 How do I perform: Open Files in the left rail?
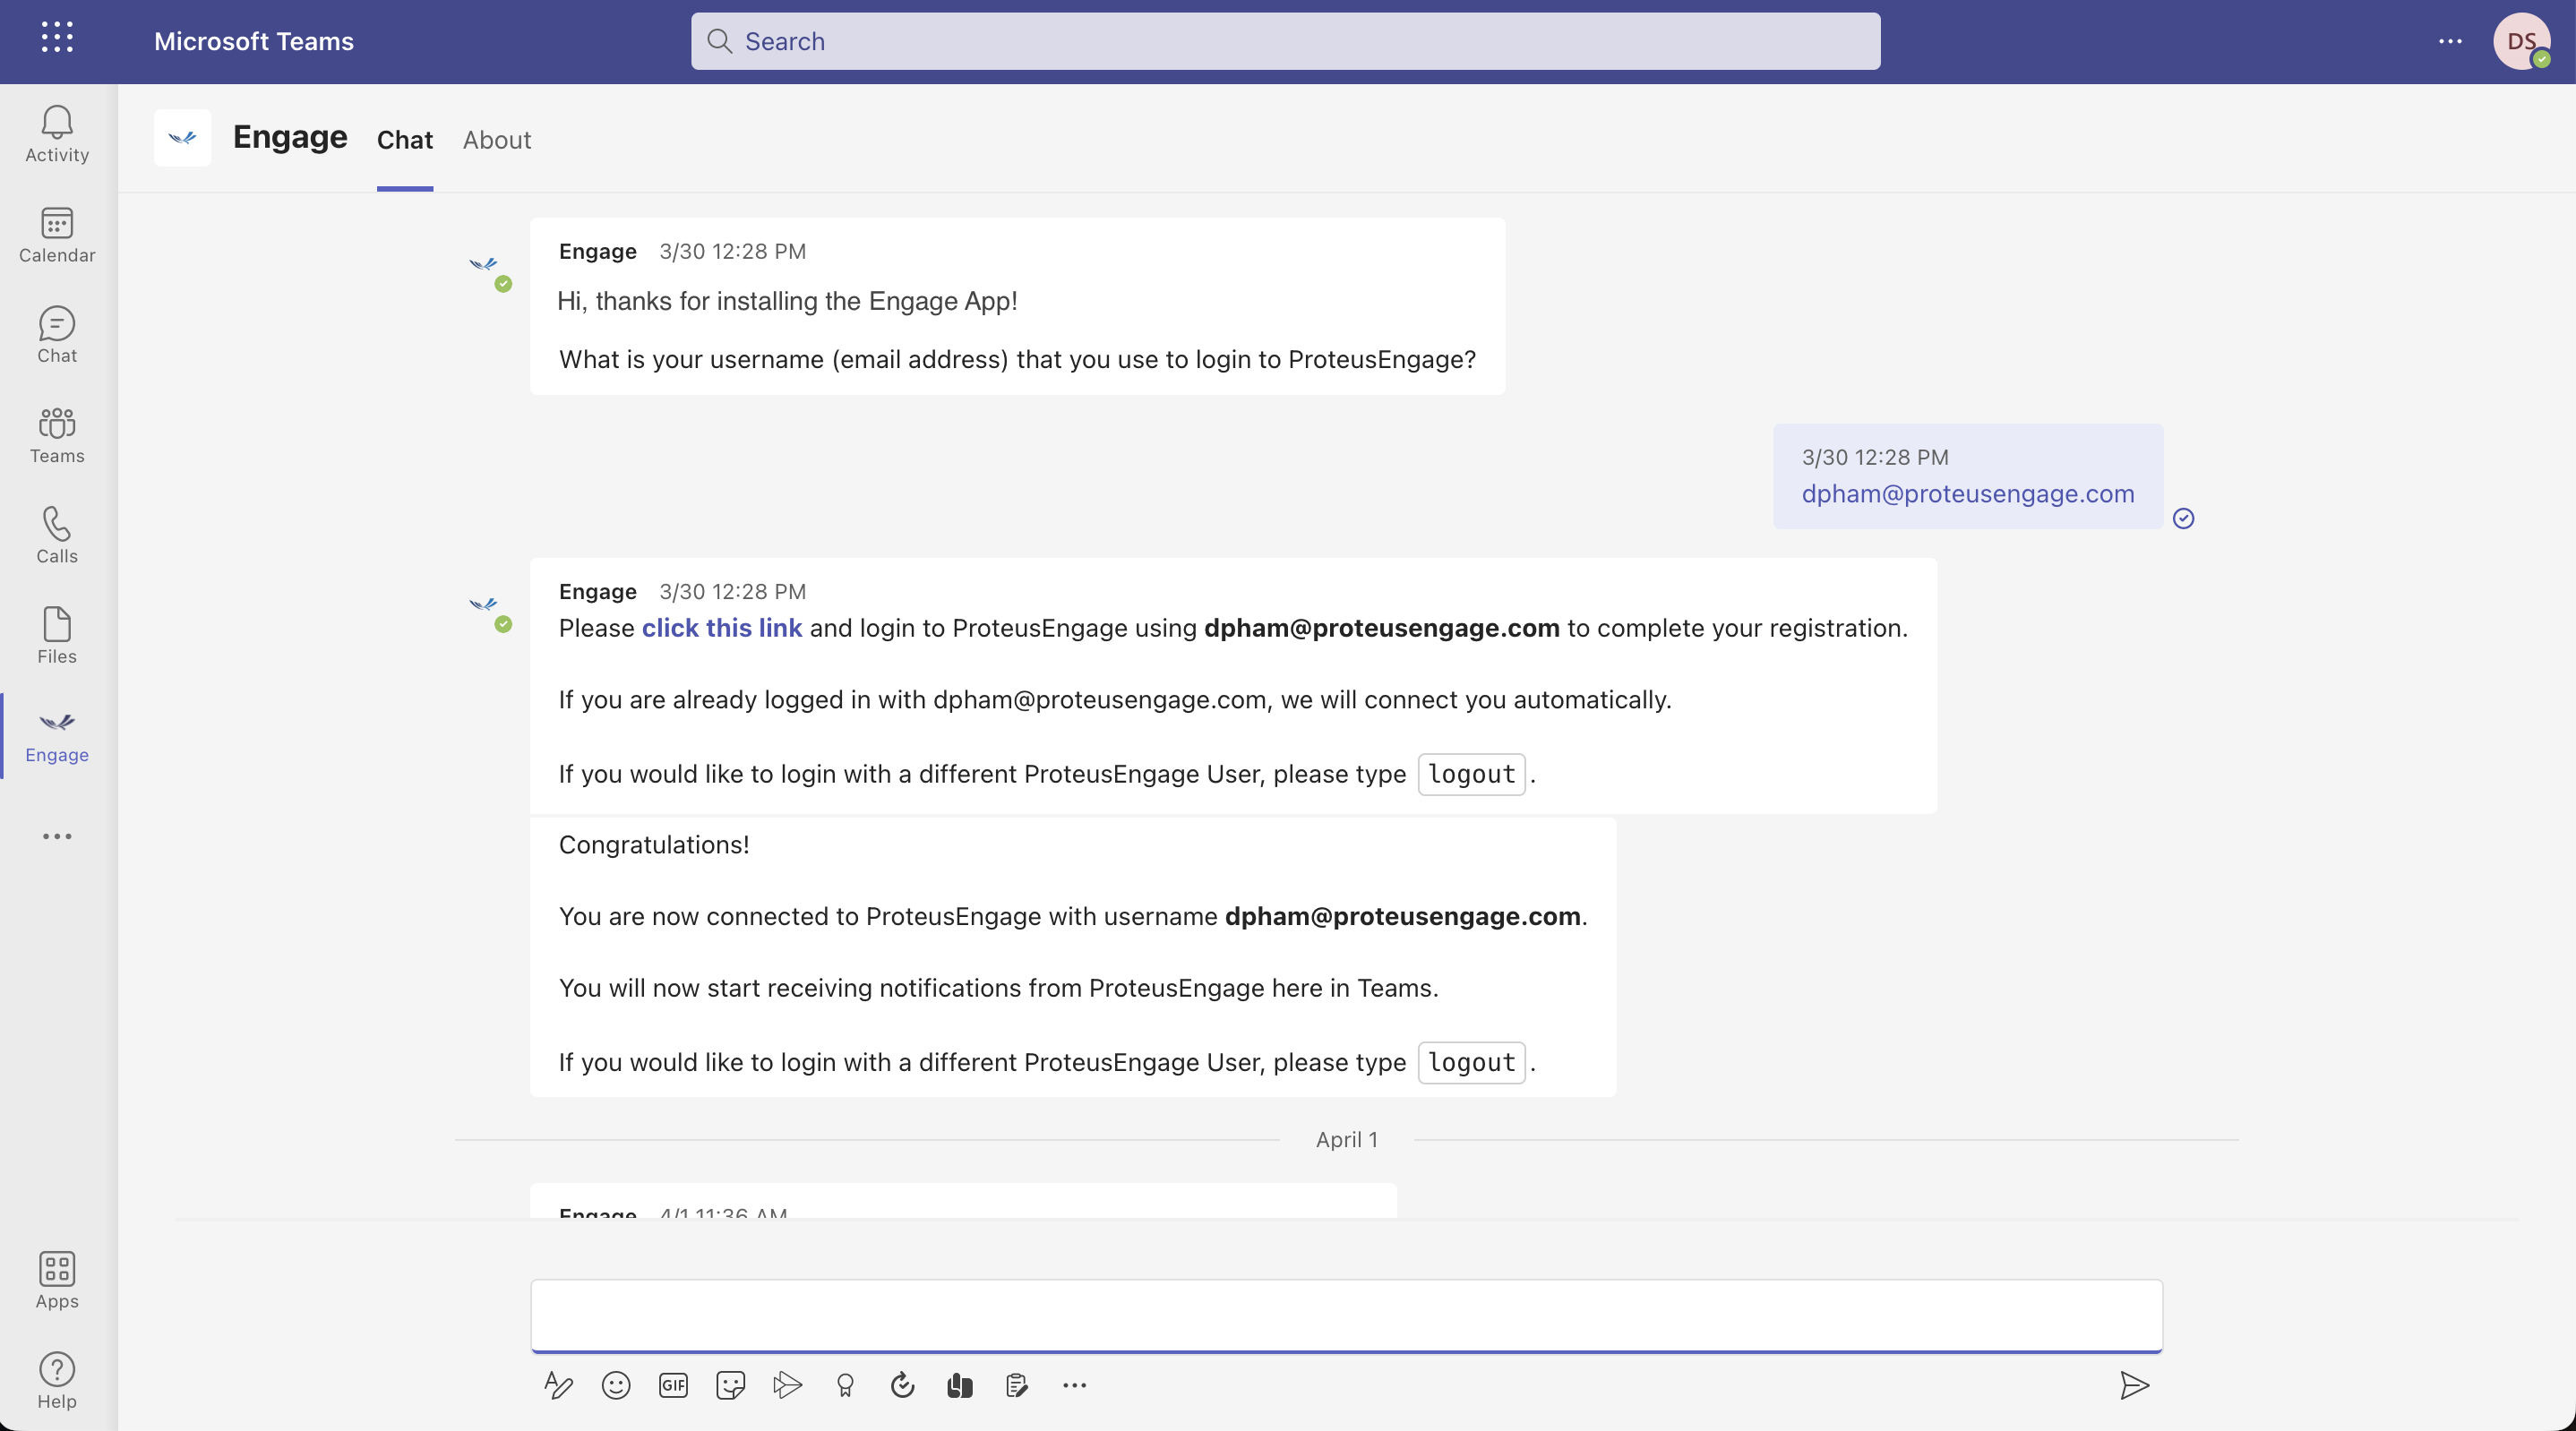(x=57, y=635)
